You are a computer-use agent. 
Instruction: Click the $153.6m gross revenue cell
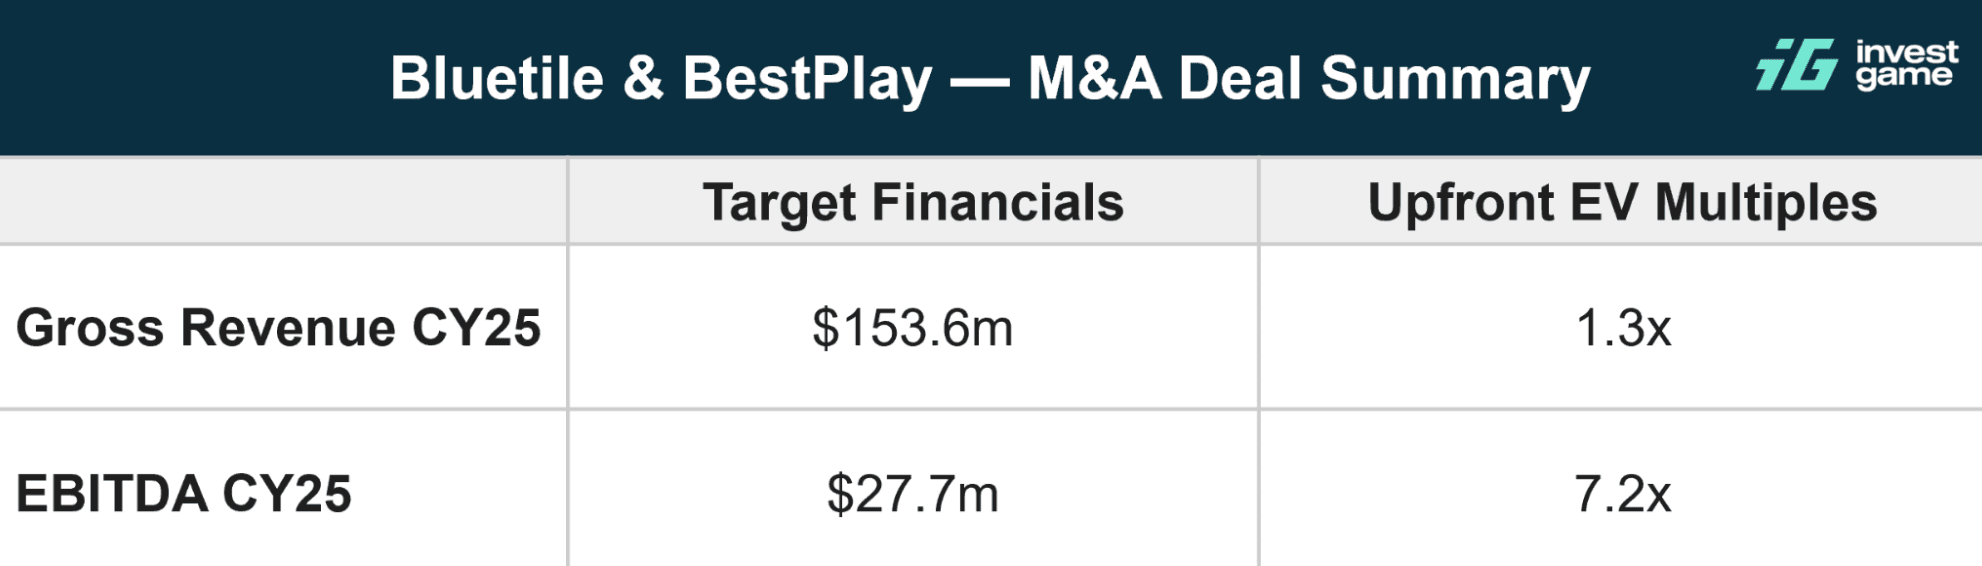click(912, 328)
